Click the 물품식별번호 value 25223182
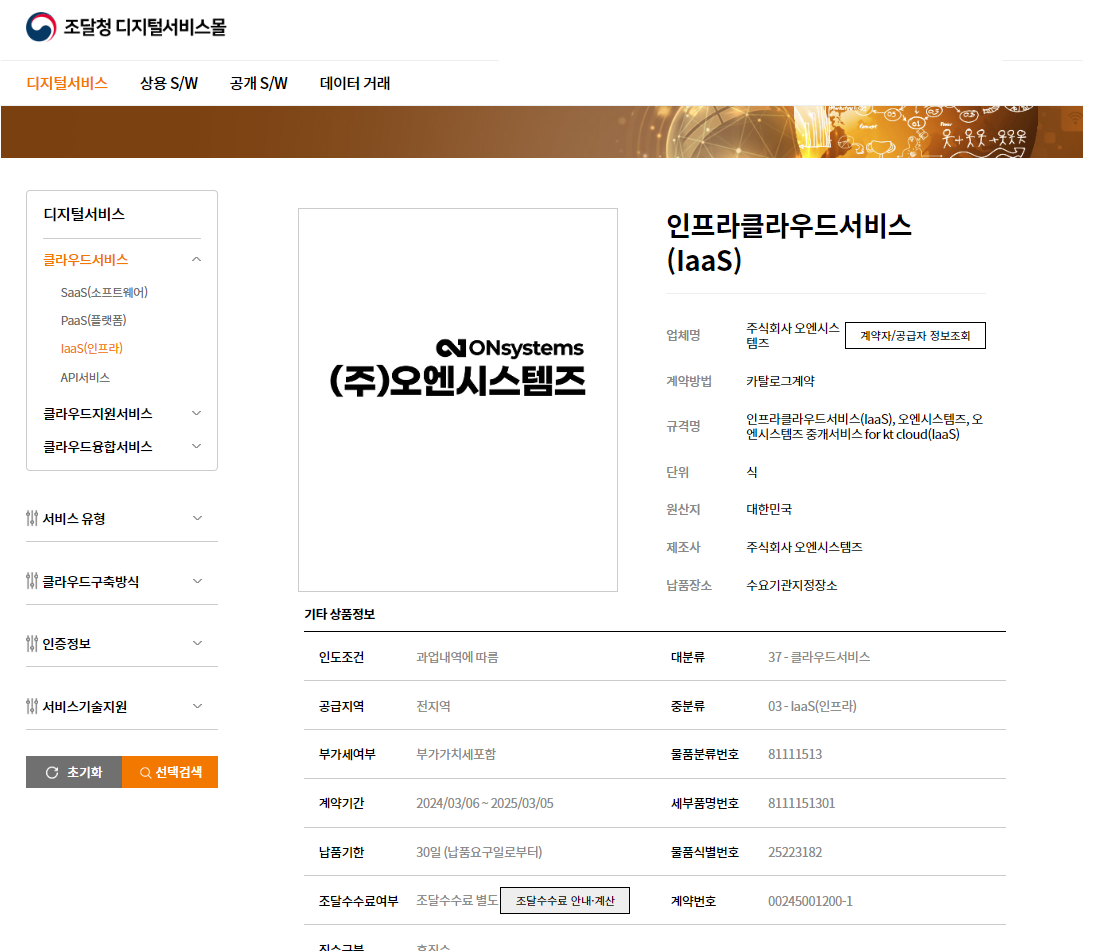The width and height of the screenshot is (1096, 952). coord(795,852)
